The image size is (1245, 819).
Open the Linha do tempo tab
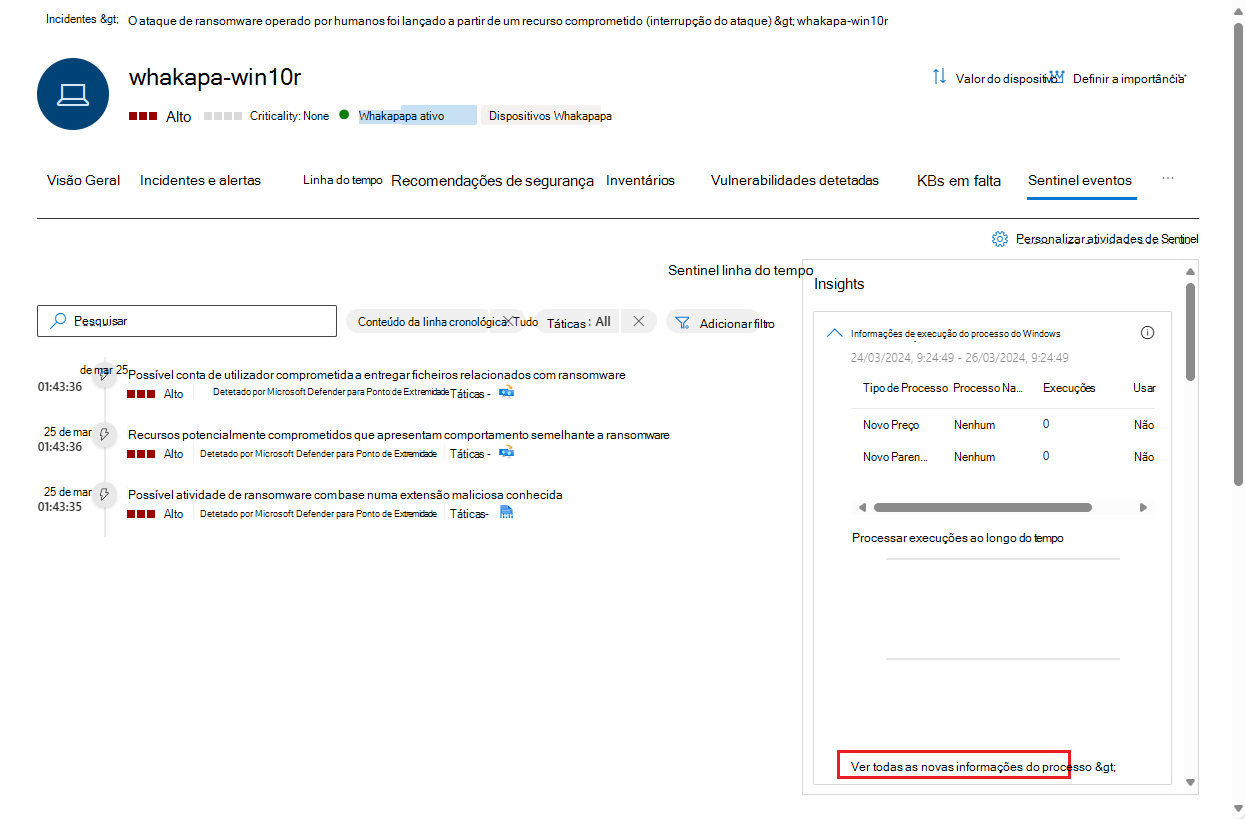pyautogui.click(x=343, y=181)
